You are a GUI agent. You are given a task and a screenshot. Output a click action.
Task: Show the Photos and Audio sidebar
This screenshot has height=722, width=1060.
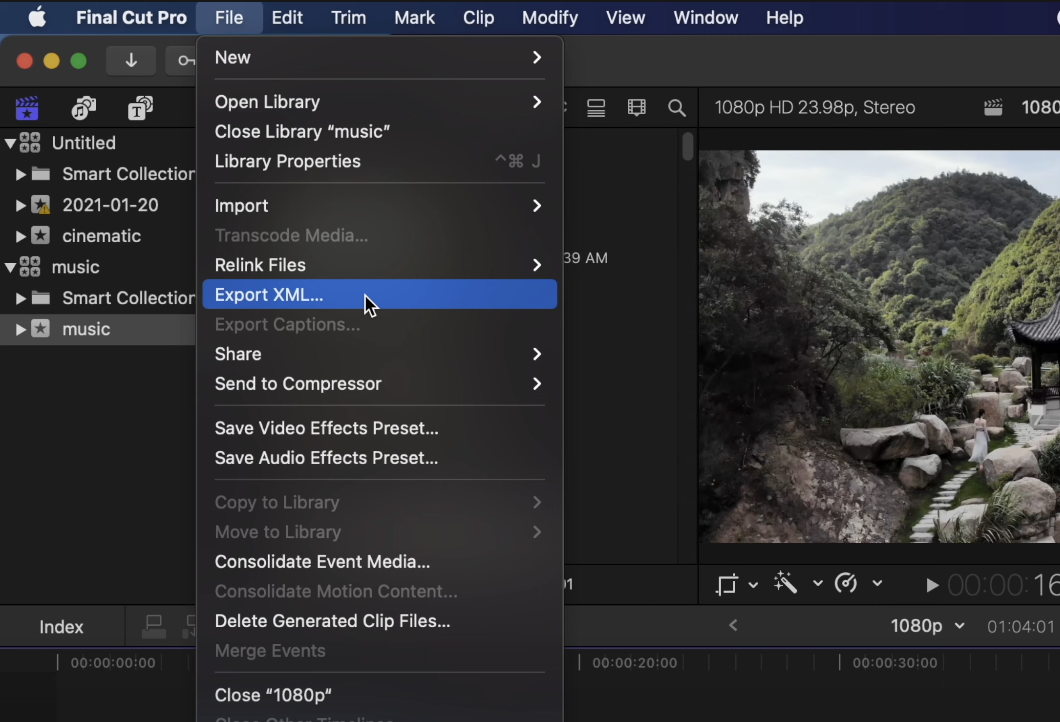[x=84, y=108]
